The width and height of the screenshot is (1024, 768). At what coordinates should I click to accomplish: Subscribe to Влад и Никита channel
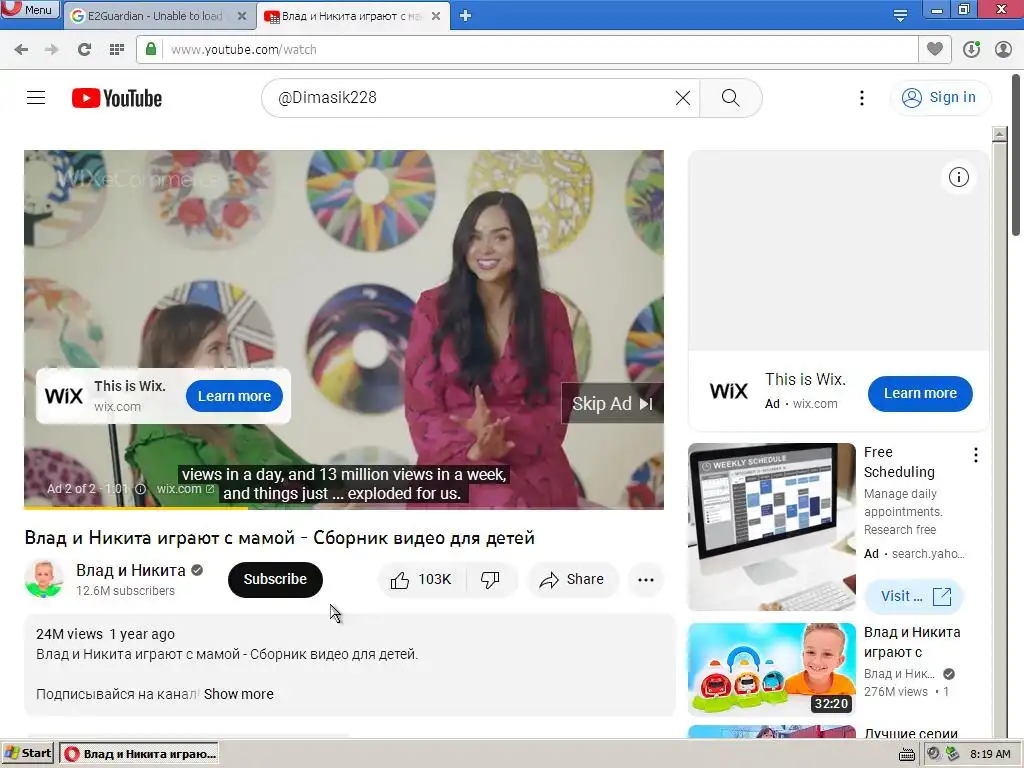pos(275,579)
